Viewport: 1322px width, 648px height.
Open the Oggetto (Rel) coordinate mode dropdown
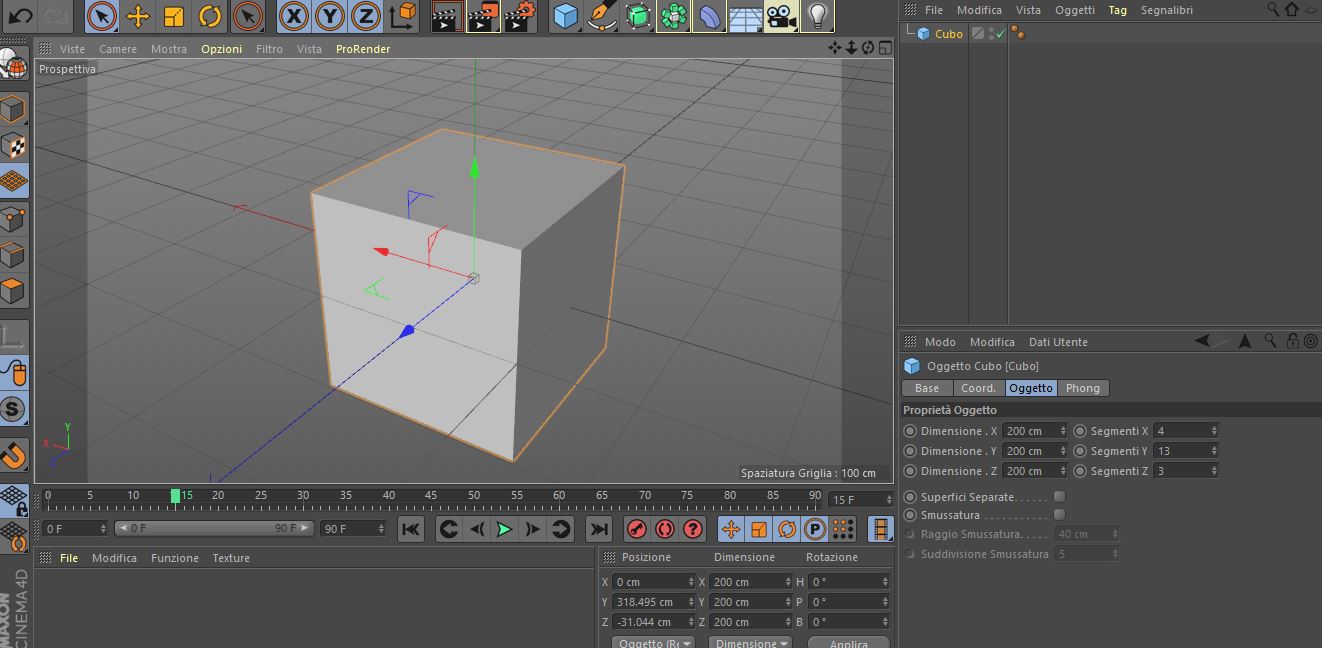653,643
